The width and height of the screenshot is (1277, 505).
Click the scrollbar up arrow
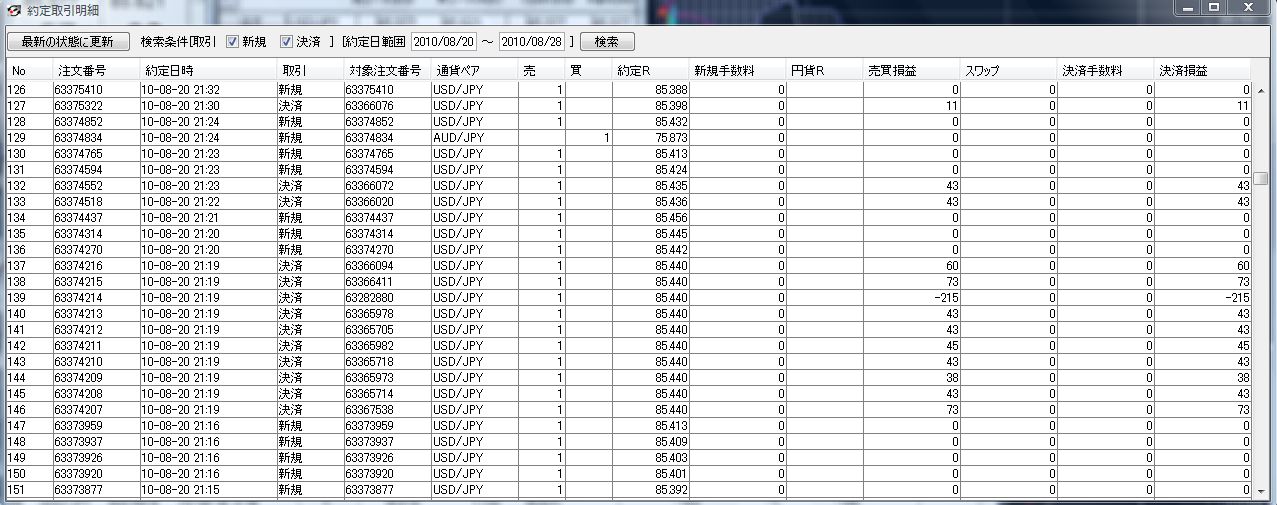(x=1261, y=91)
